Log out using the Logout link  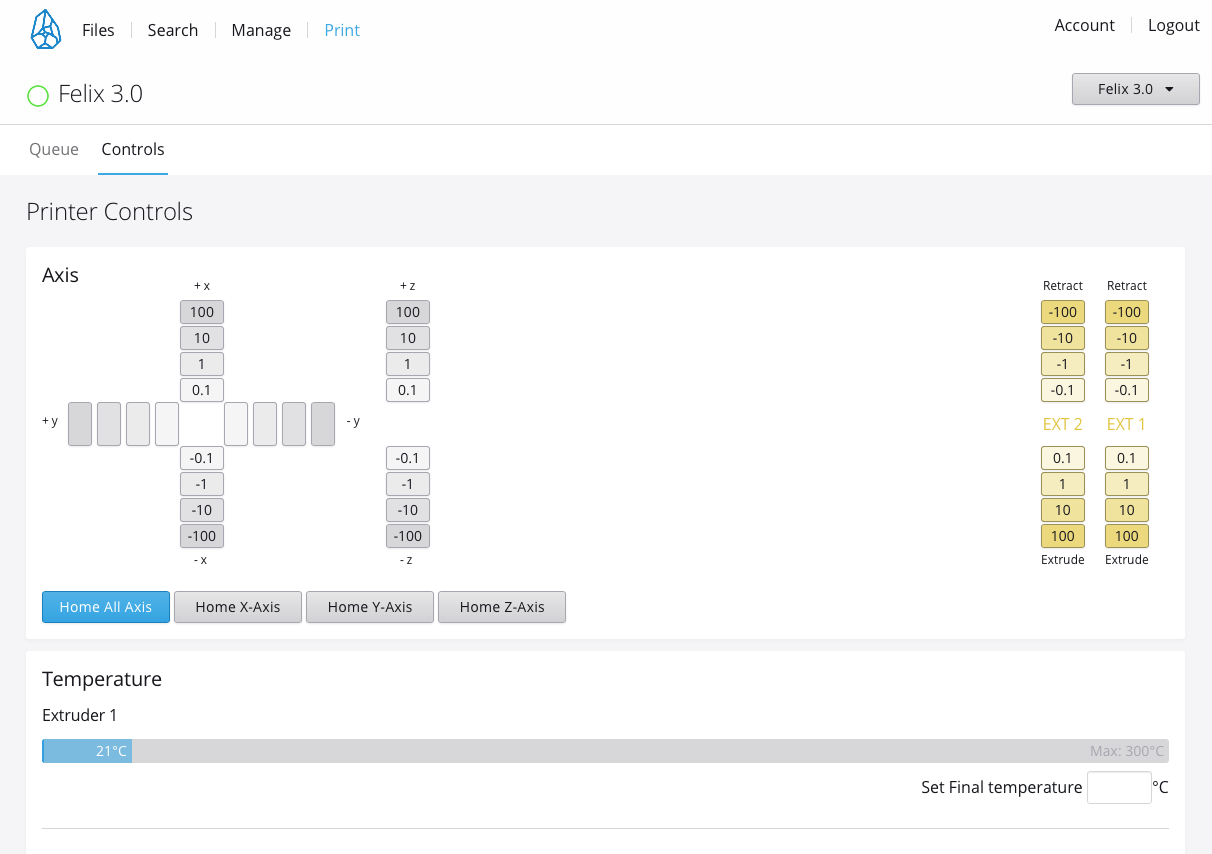pyautogui.click(x=1173, y=25)
